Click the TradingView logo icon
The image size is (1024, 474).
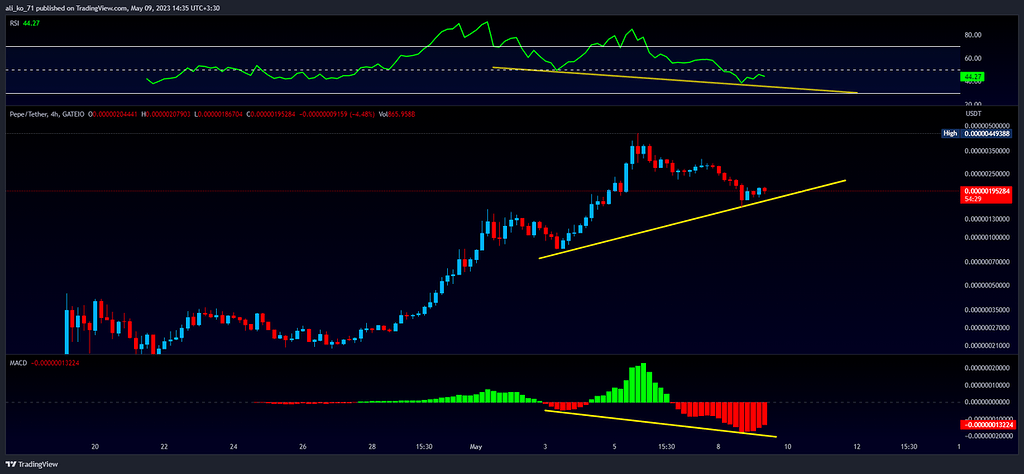coord(13,464)
